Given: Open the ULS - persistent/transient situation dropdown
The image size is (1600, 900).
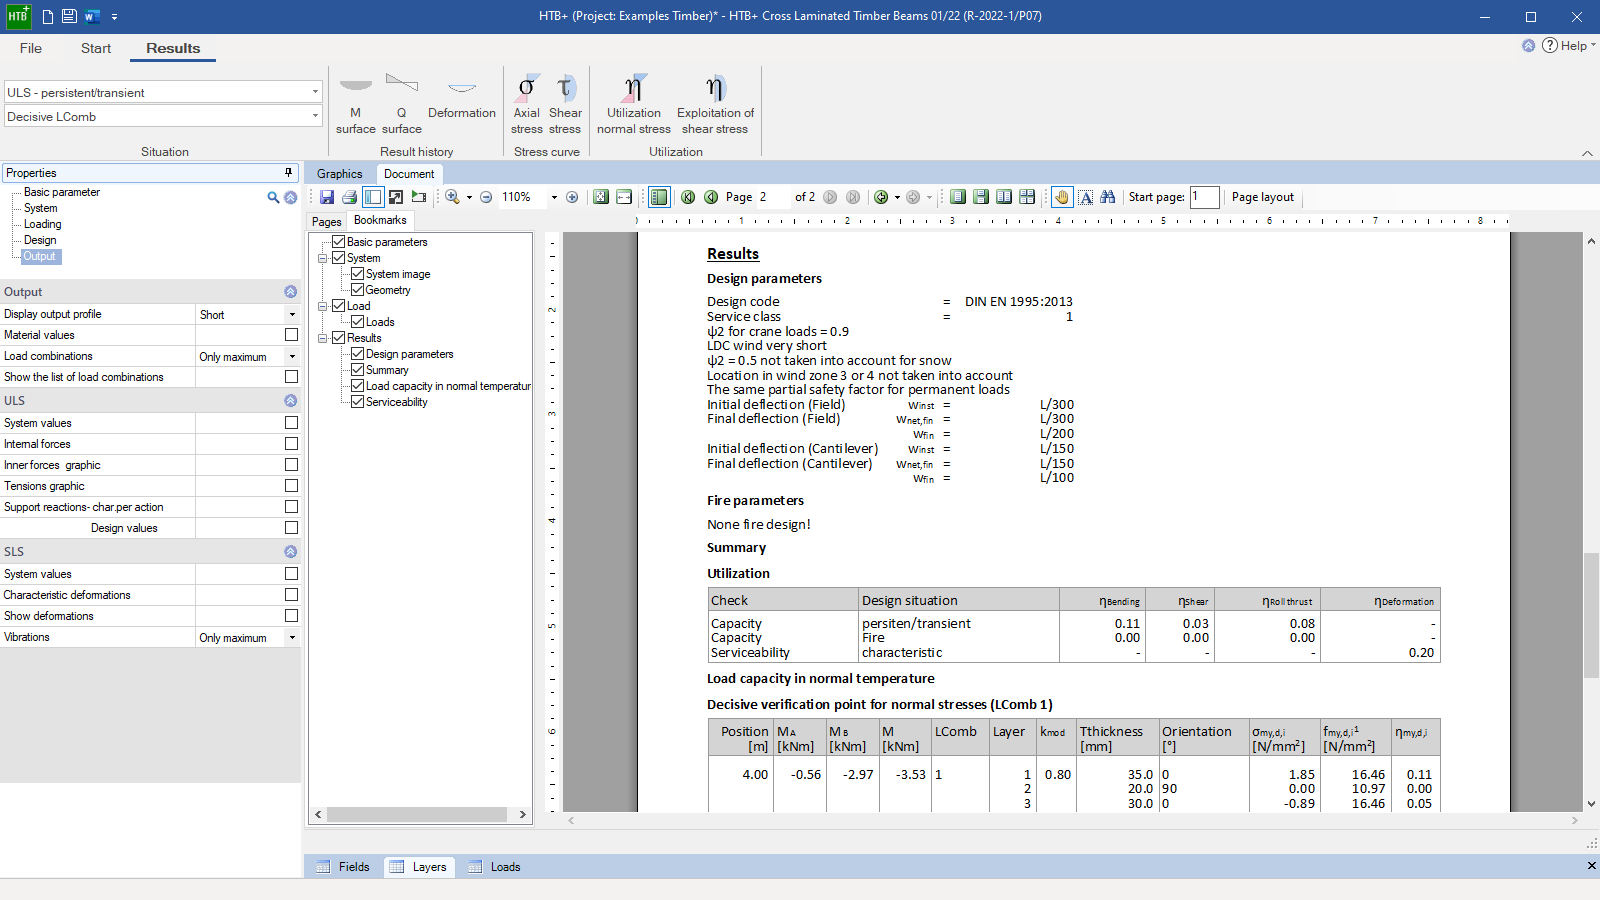Looking at the screenshot, I should coord(315,92).
